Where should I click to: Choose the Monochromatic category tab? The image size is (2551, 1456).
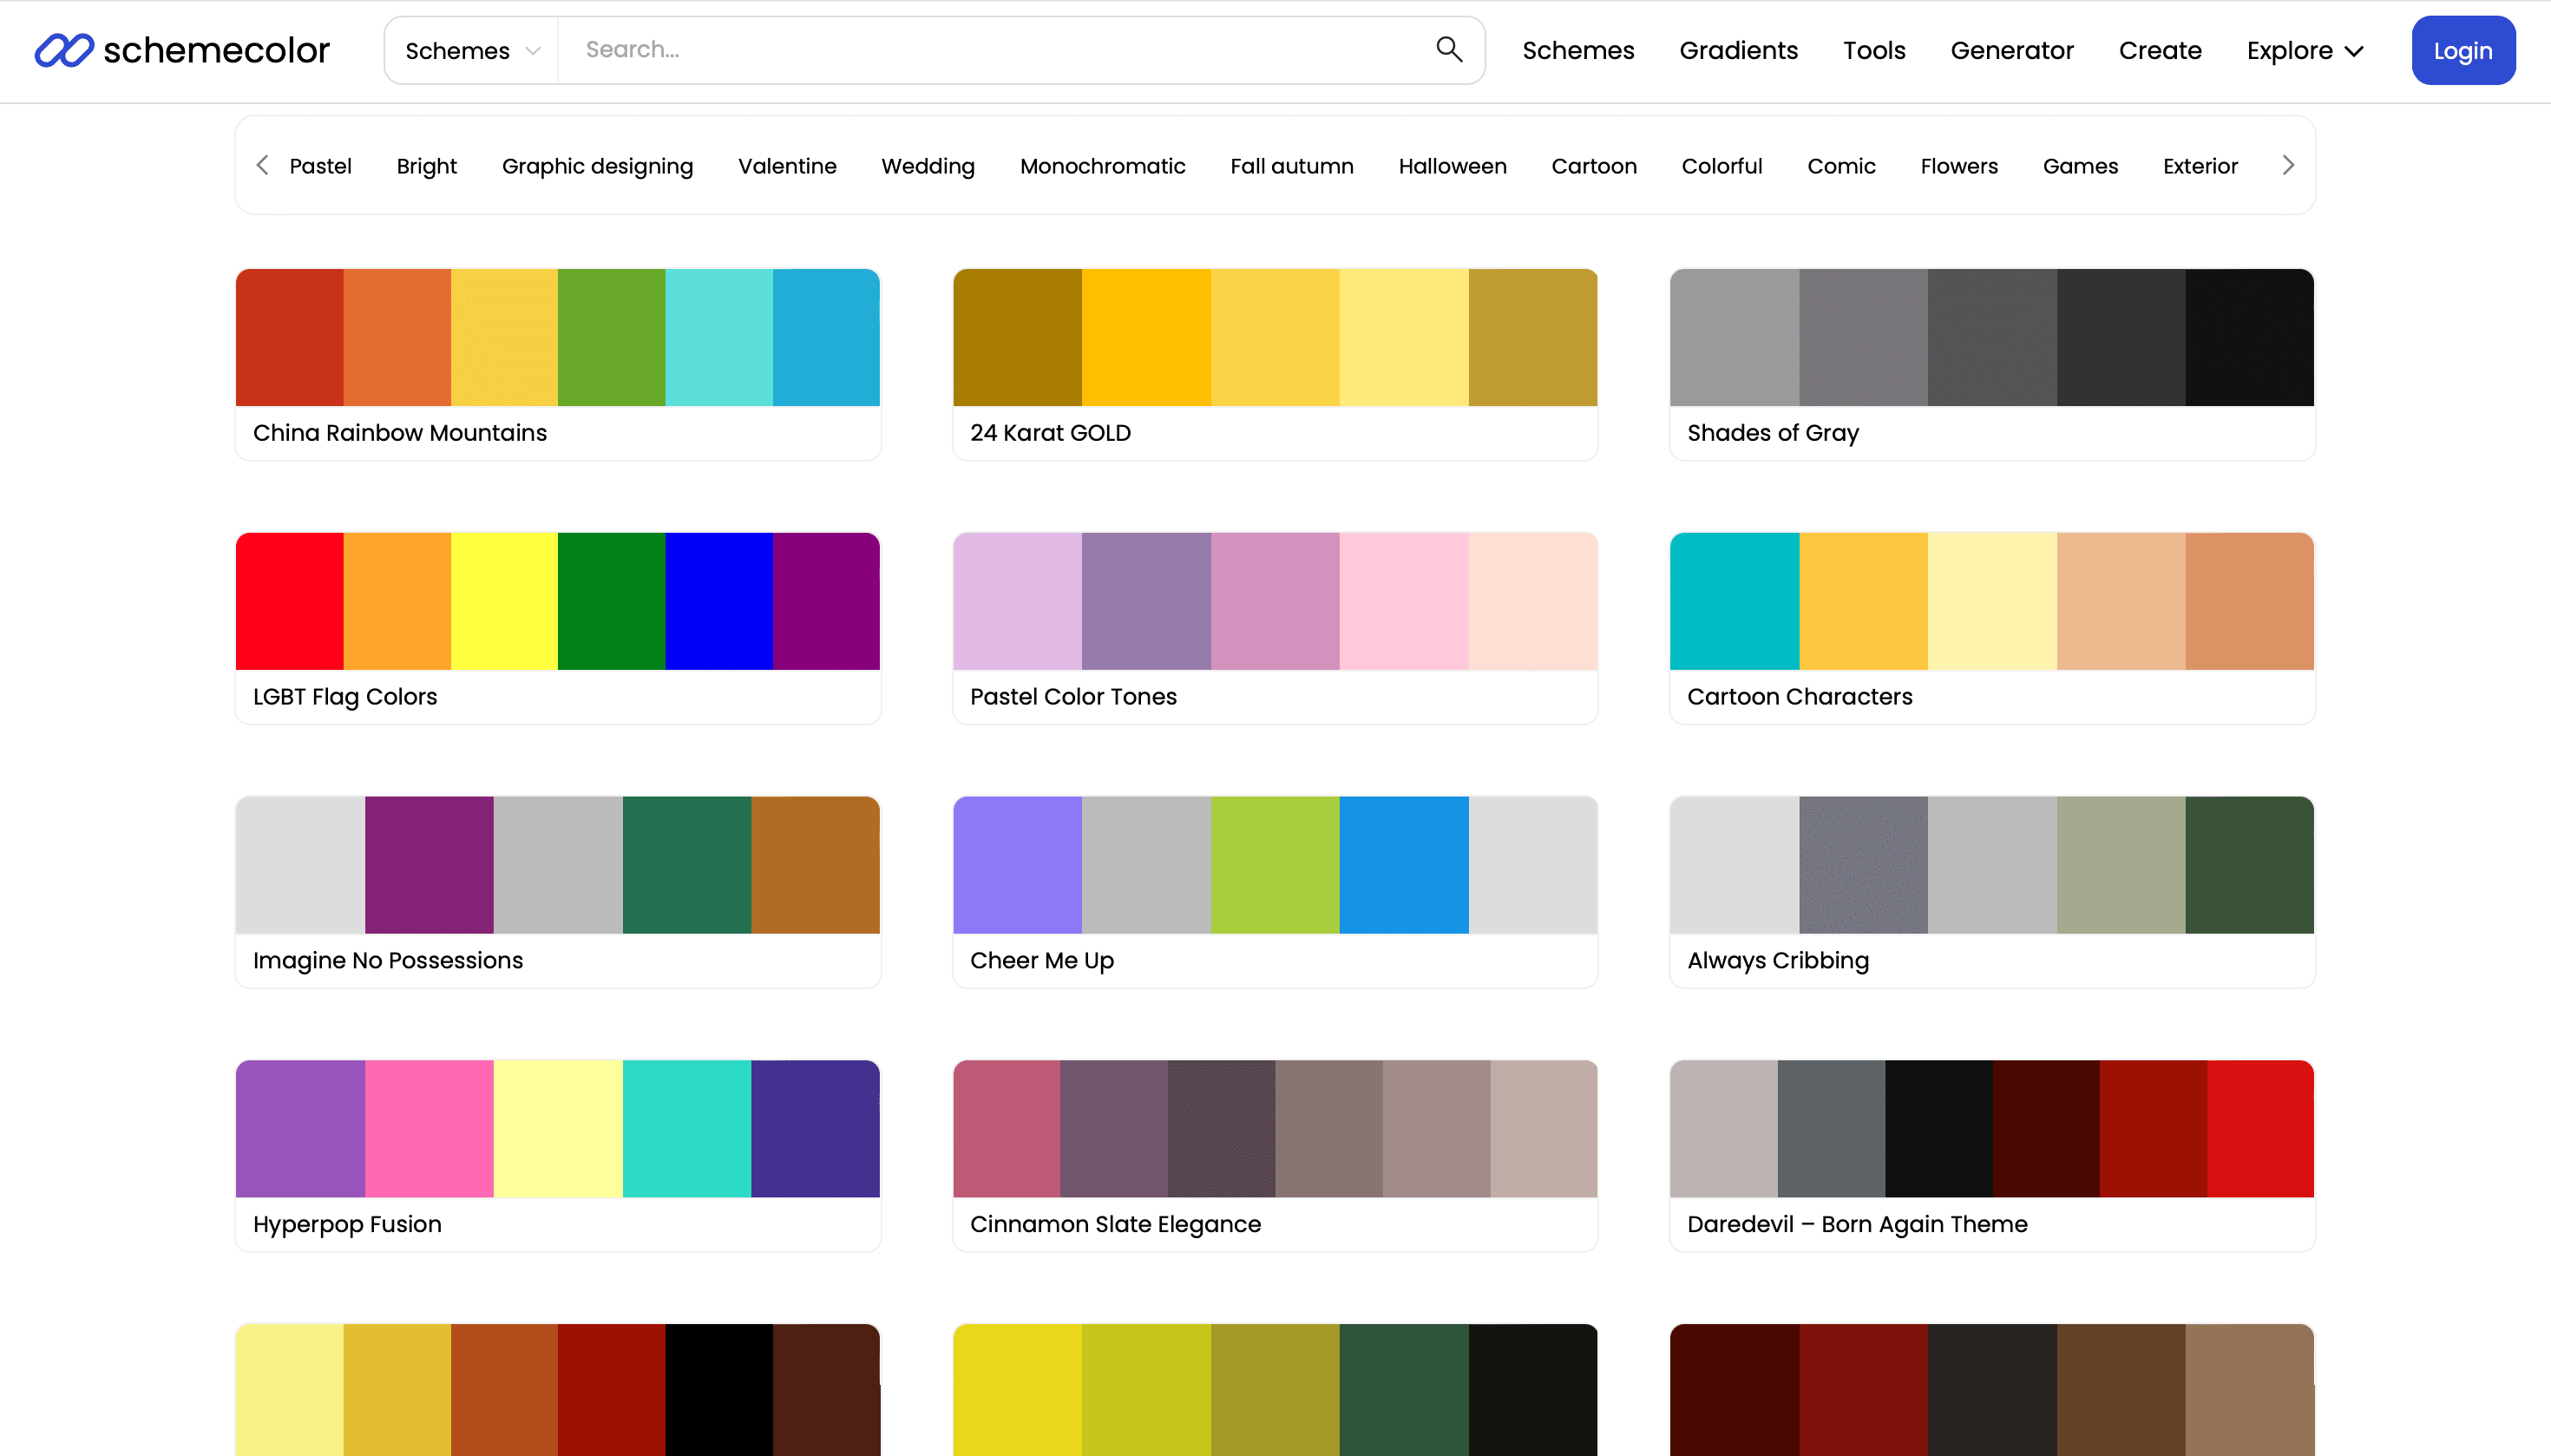(x=1102, y=166)
